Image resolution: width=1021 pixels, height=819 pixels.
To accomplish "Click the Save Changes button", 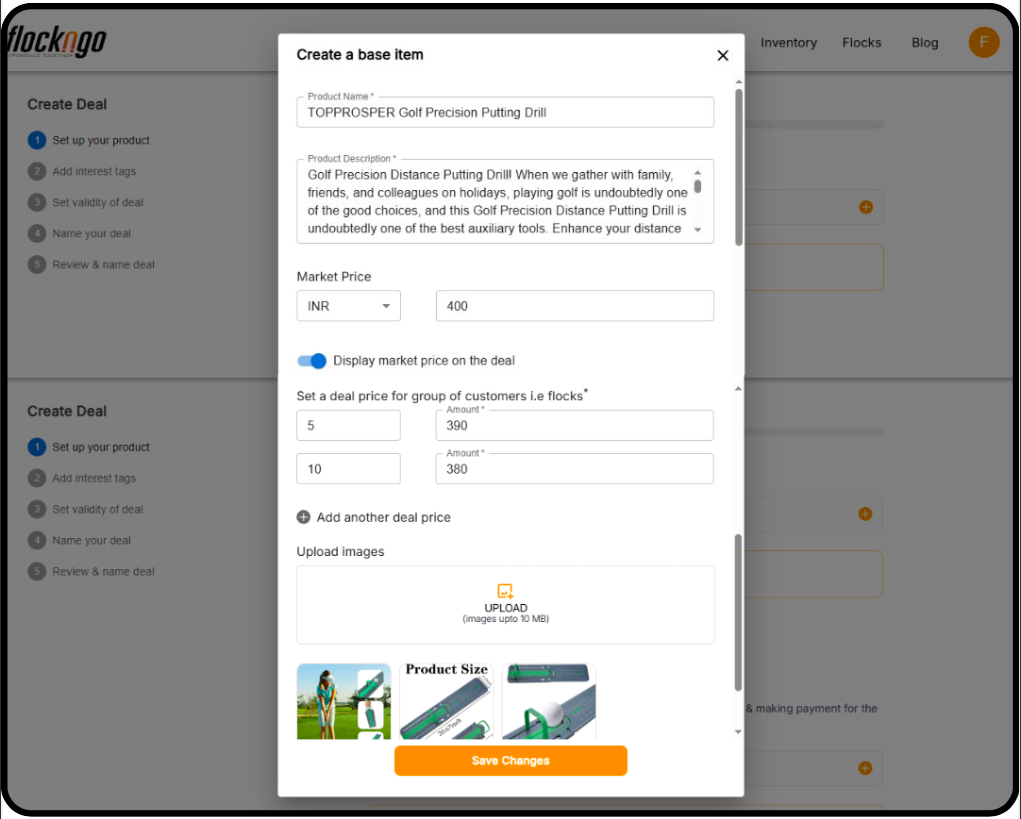I will point(510,760).
